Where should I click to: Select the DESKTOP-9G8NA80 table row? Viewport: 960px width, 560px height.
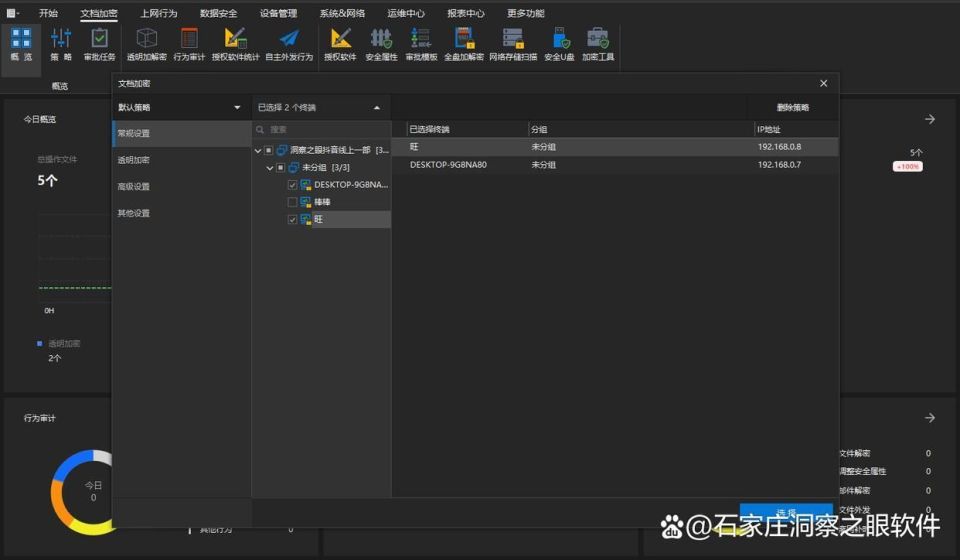click(615, 165)
